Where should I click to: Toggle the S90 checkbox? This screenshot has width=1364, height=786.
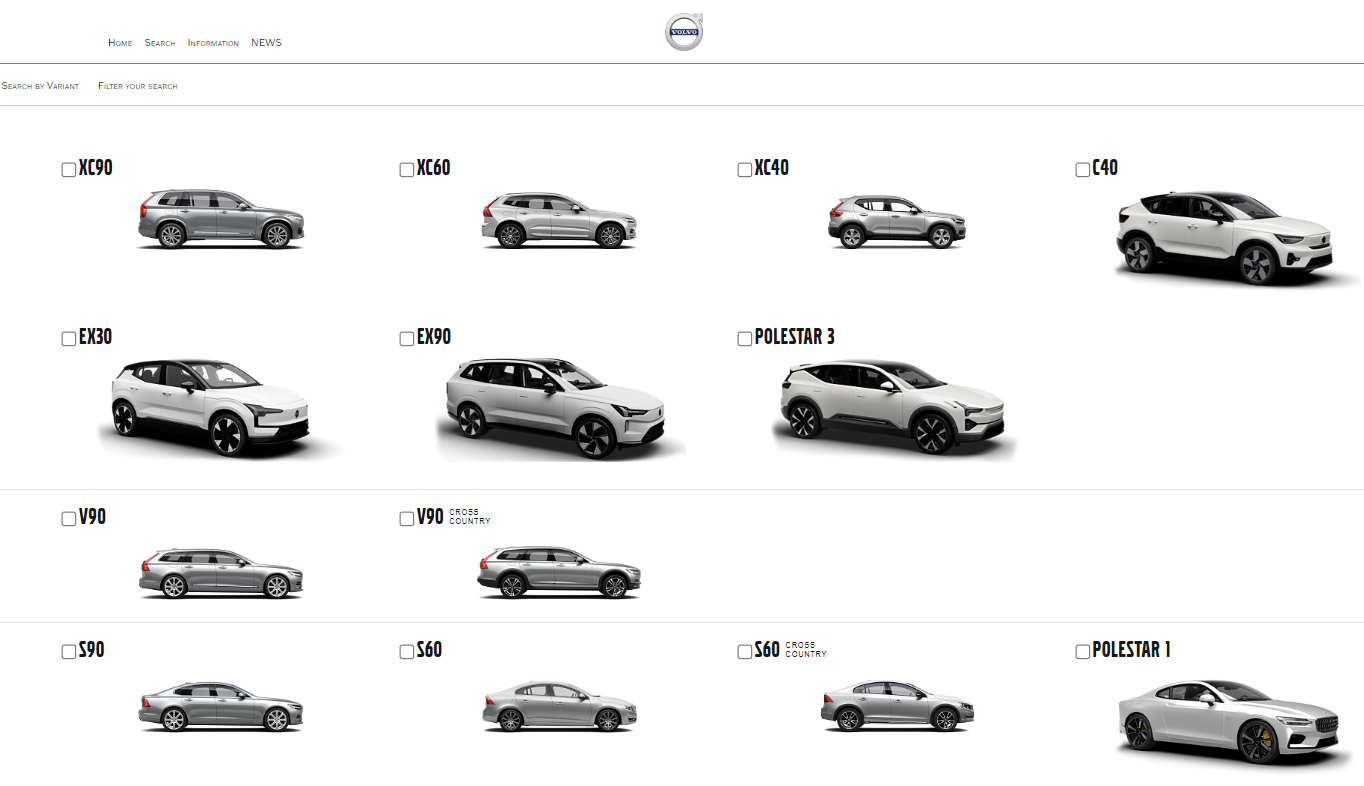tap(69, 652)
